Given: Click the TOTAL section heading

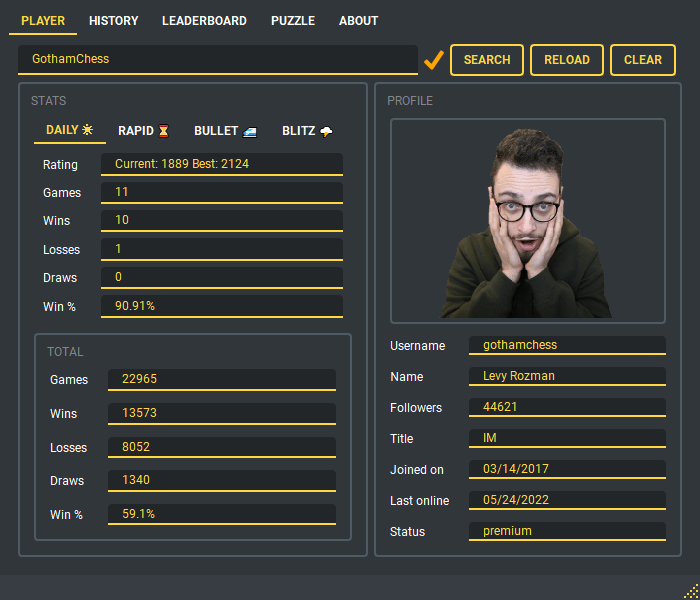Looking at the screenshot, I should (x=65, y=352).
